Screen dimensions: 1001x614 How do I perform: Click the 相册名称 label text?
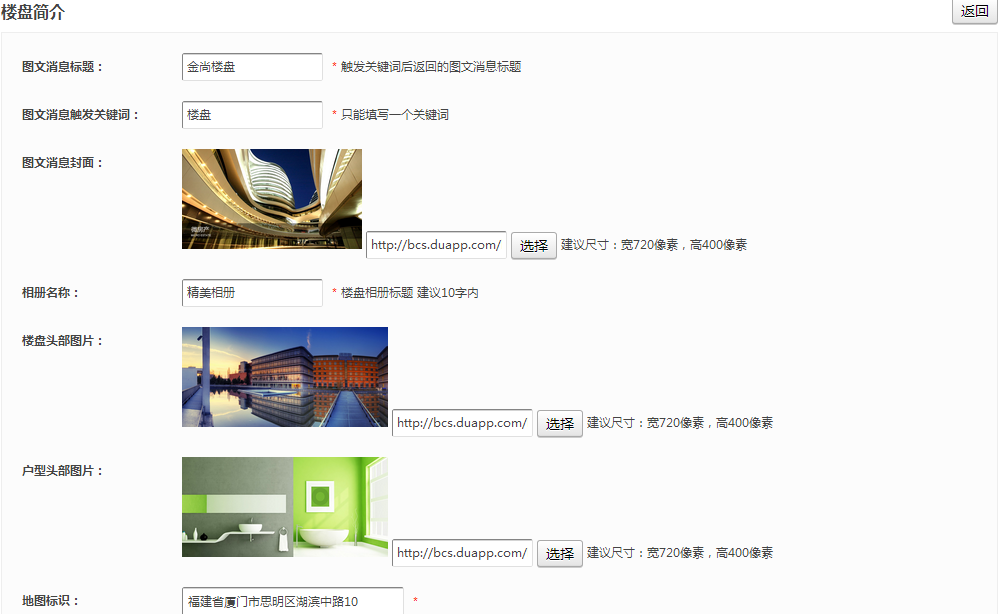click(50, 293)
